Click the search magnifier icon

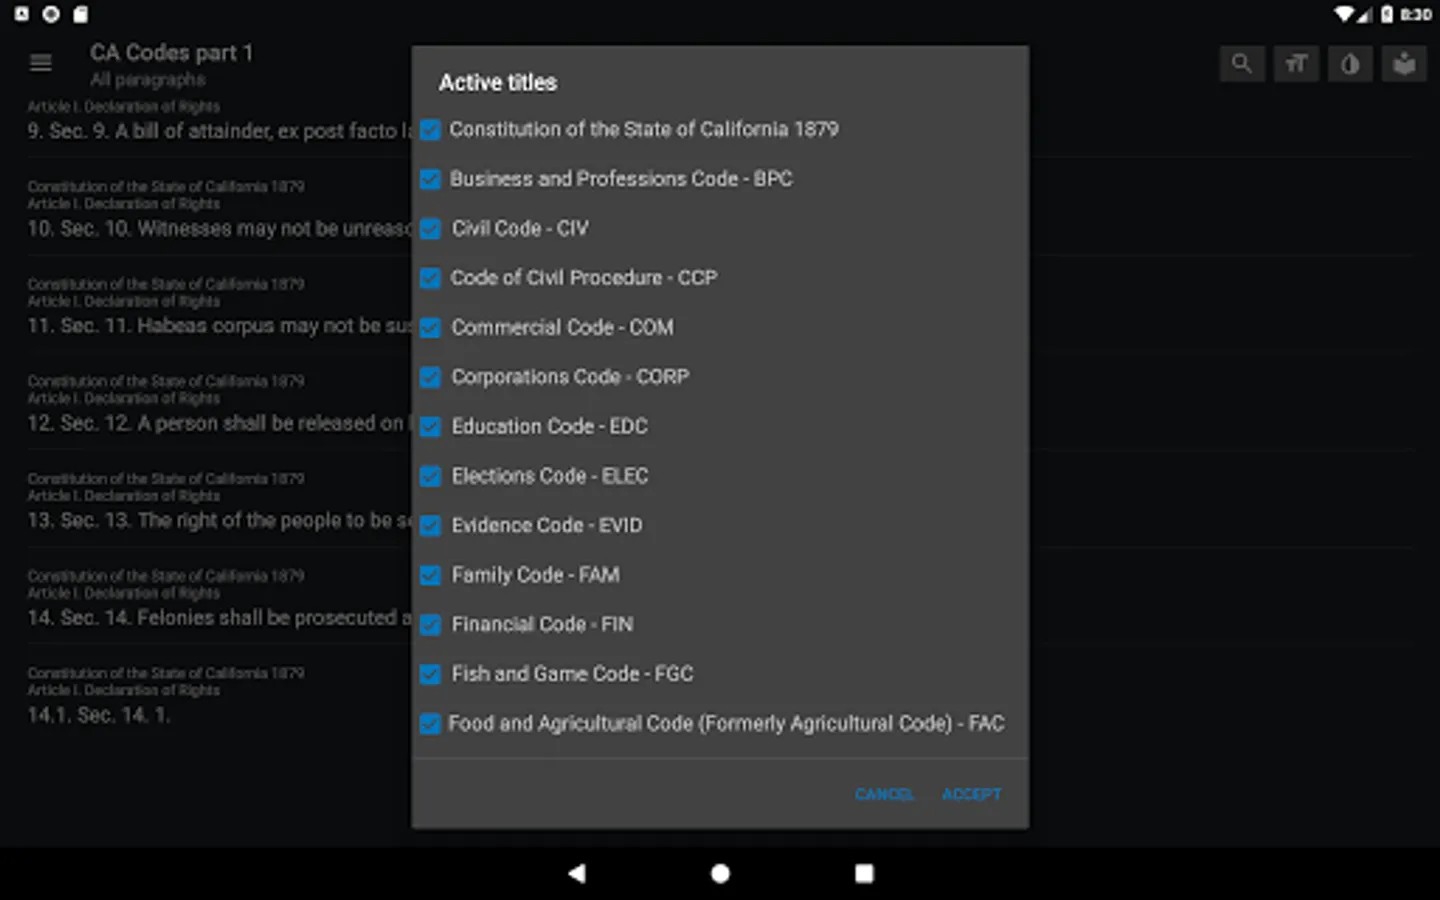pos(1242,64)
